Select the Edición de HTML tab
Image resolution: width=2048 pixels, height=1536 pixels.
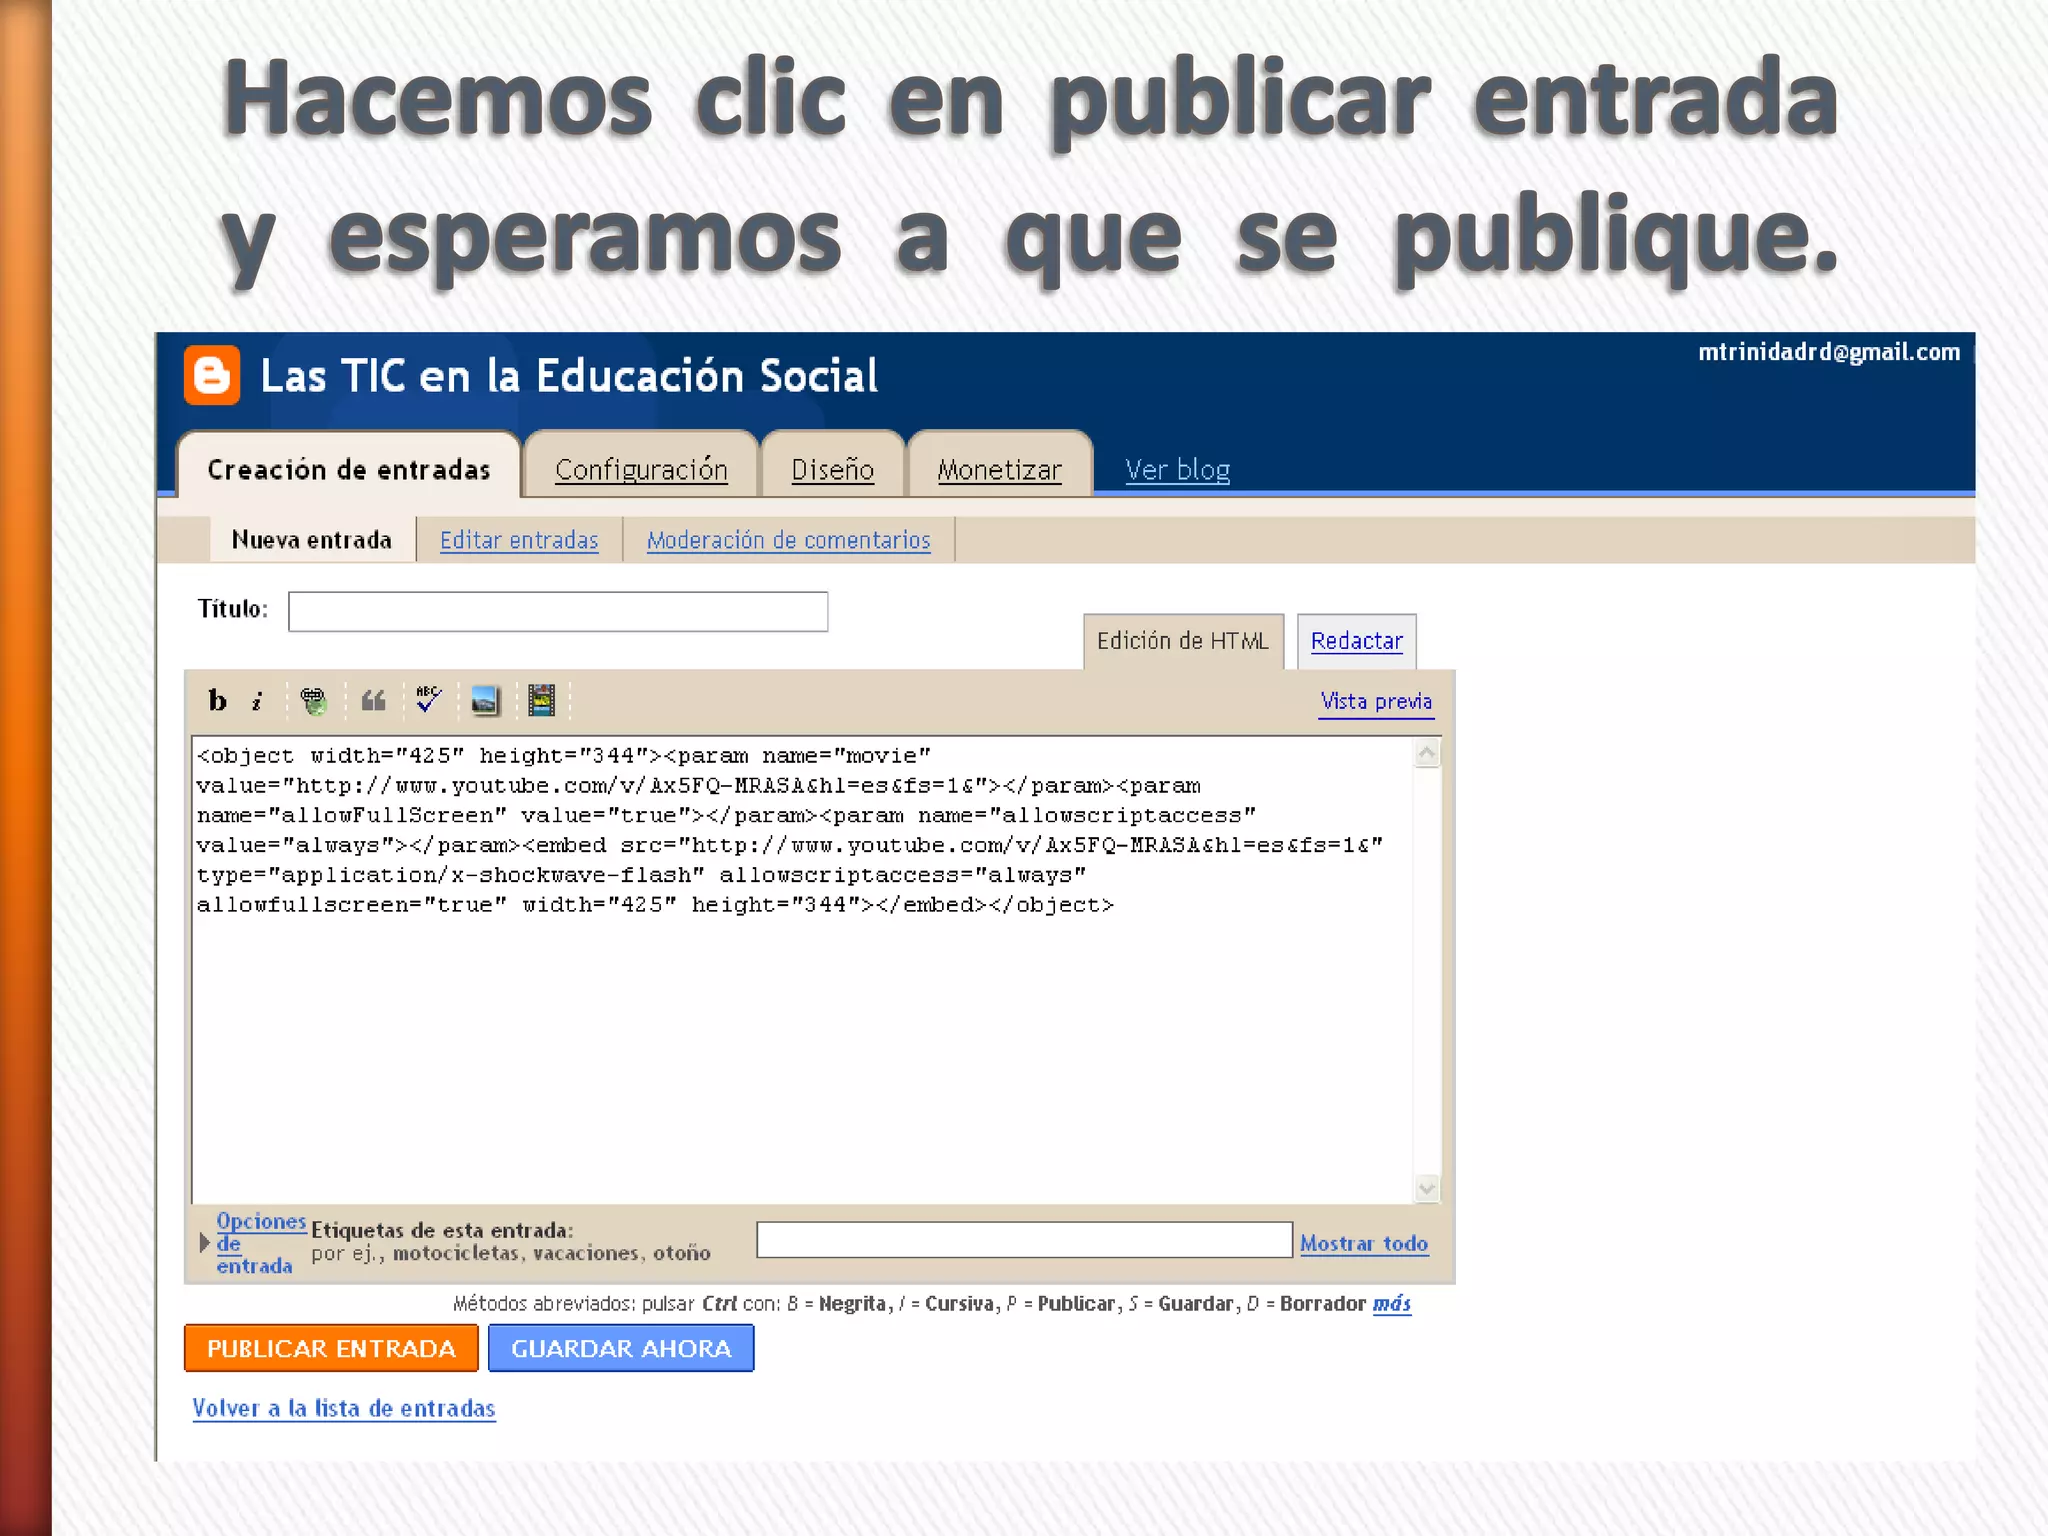[x=1182, y=641]
